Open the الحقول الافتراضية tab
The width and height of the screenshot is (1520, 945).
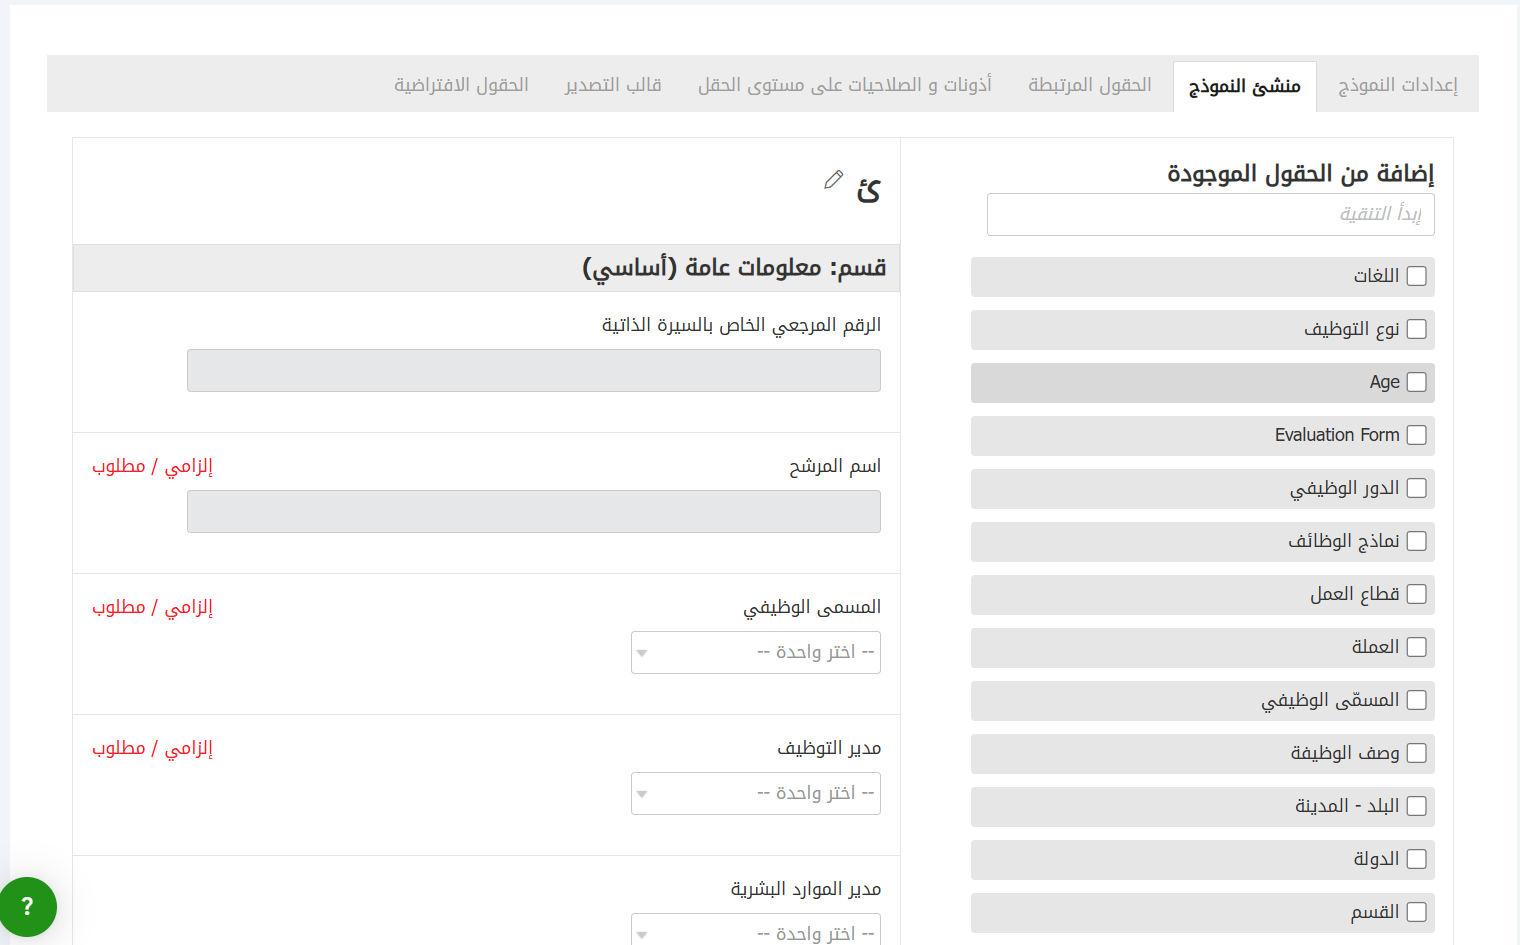coord(461,86)
